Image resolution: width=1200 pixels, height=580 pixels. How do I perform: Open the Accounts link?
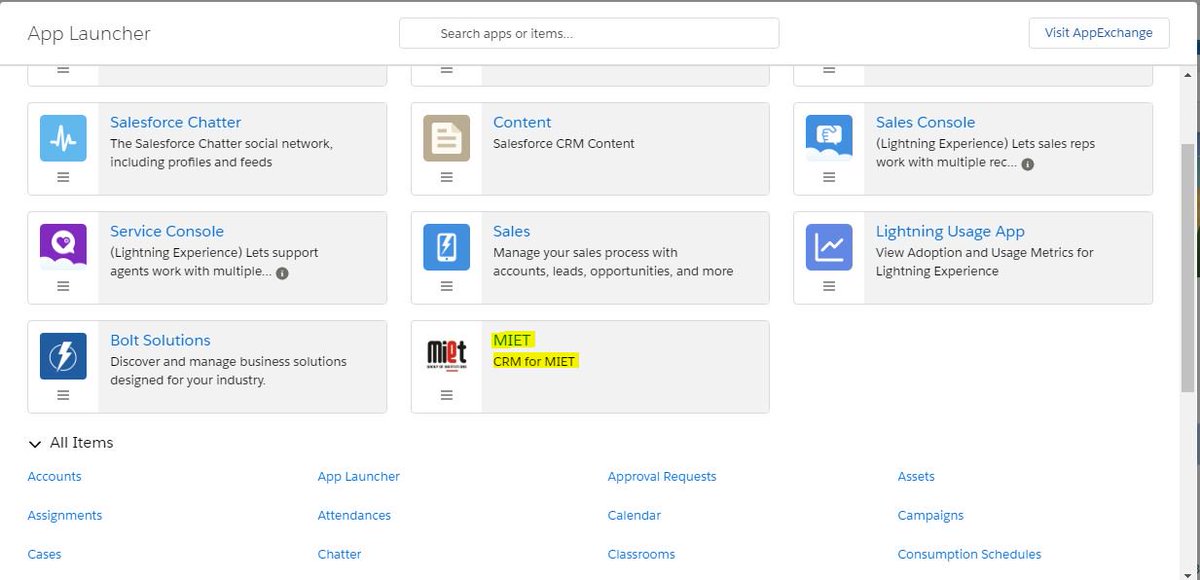(x=54, y=476)
